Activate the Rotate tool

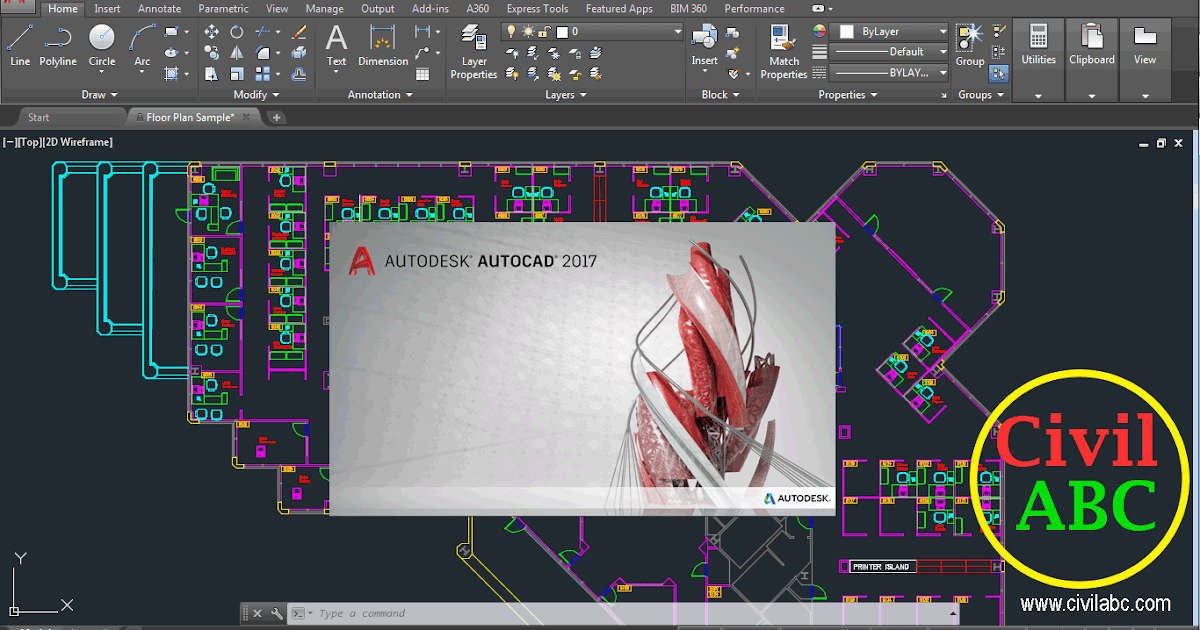click(x=237, y=32)
